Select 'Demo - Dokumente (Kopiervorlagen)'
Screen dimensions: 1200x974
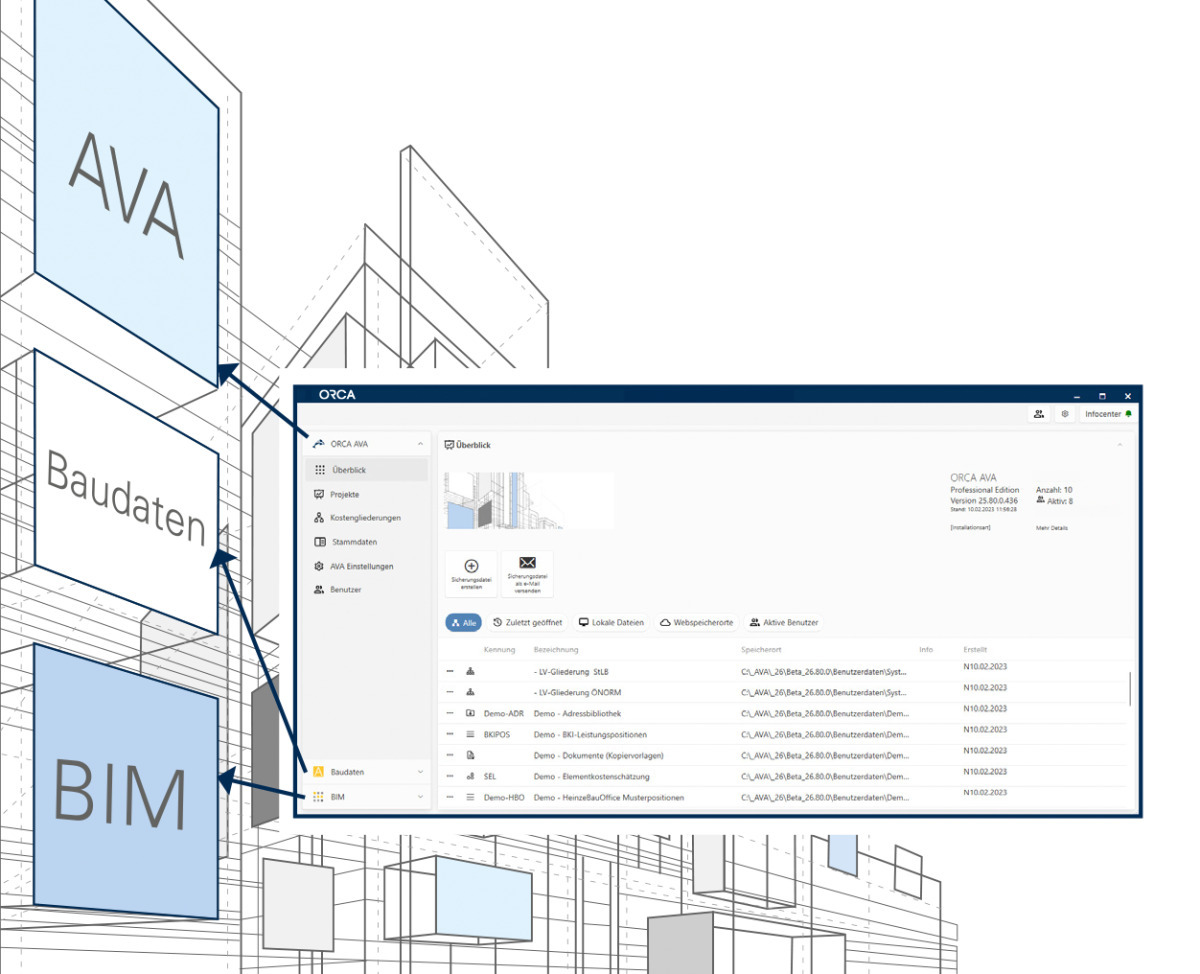(x=599, y=755)
